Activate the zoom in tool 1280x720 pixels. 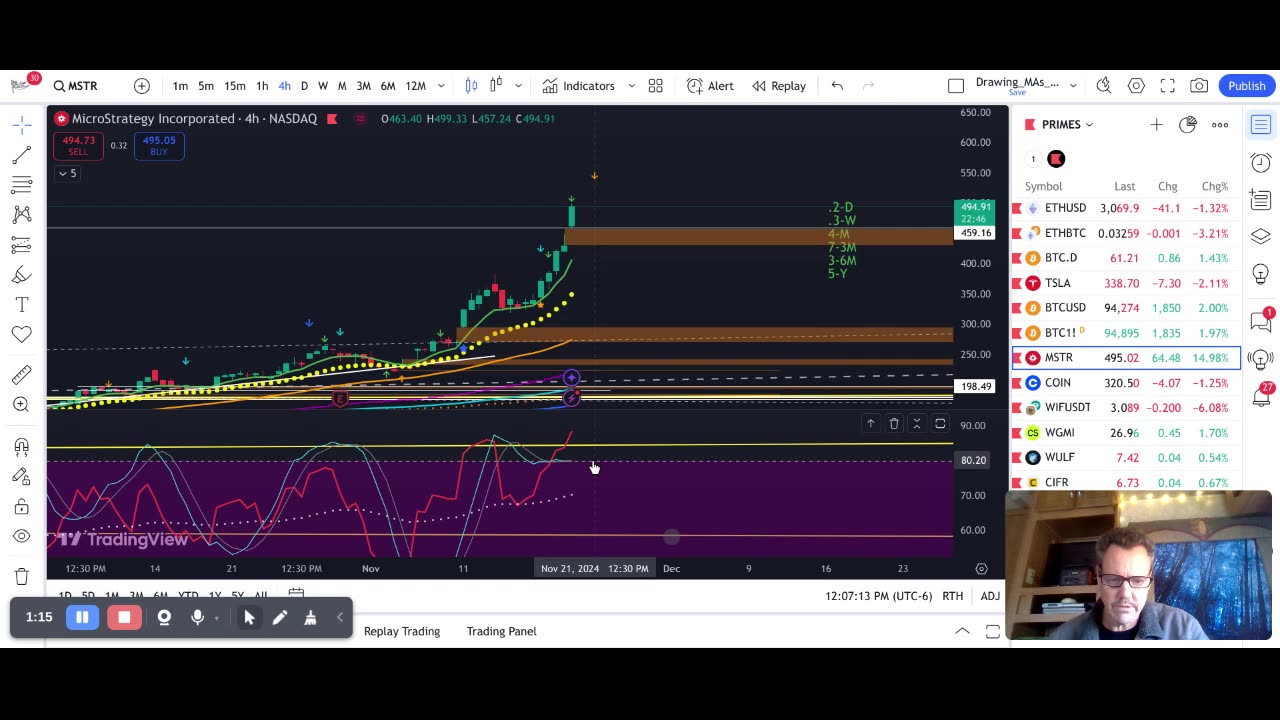pos(21,405)
